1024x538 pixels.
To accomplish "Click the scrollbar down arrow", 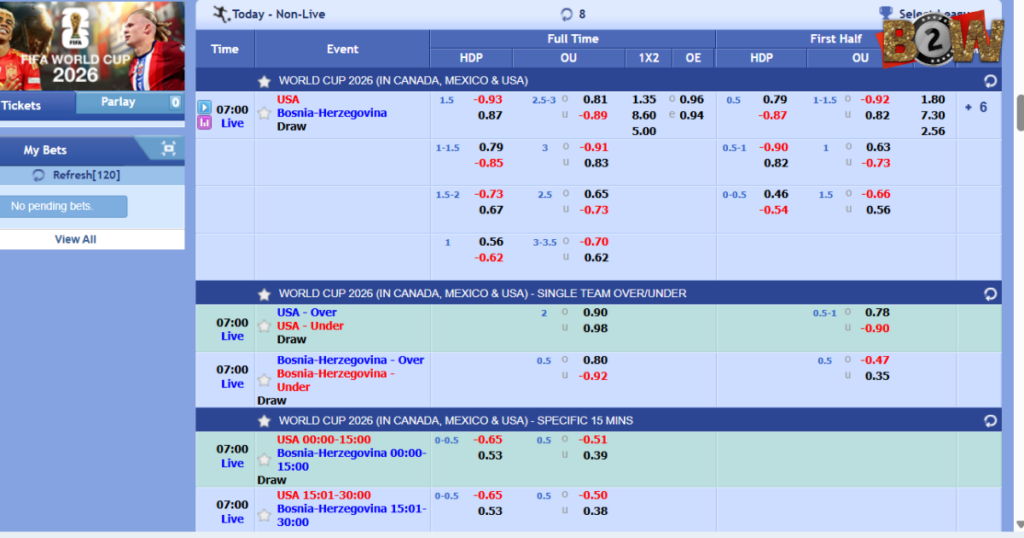I will (x=1019, y=525).
